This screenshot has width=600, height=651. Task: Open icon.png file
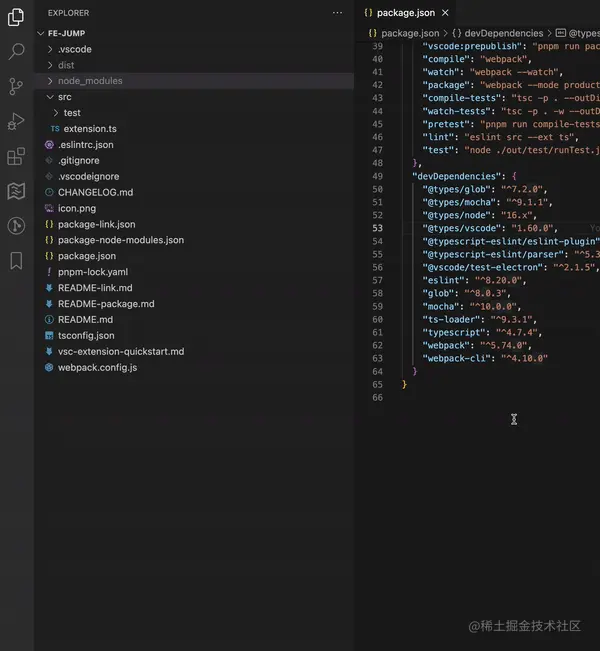(194, 208)
